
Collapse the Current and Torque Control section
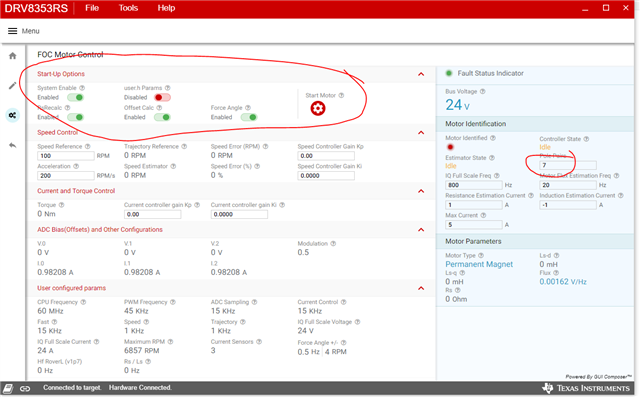[x=421, y=191]
